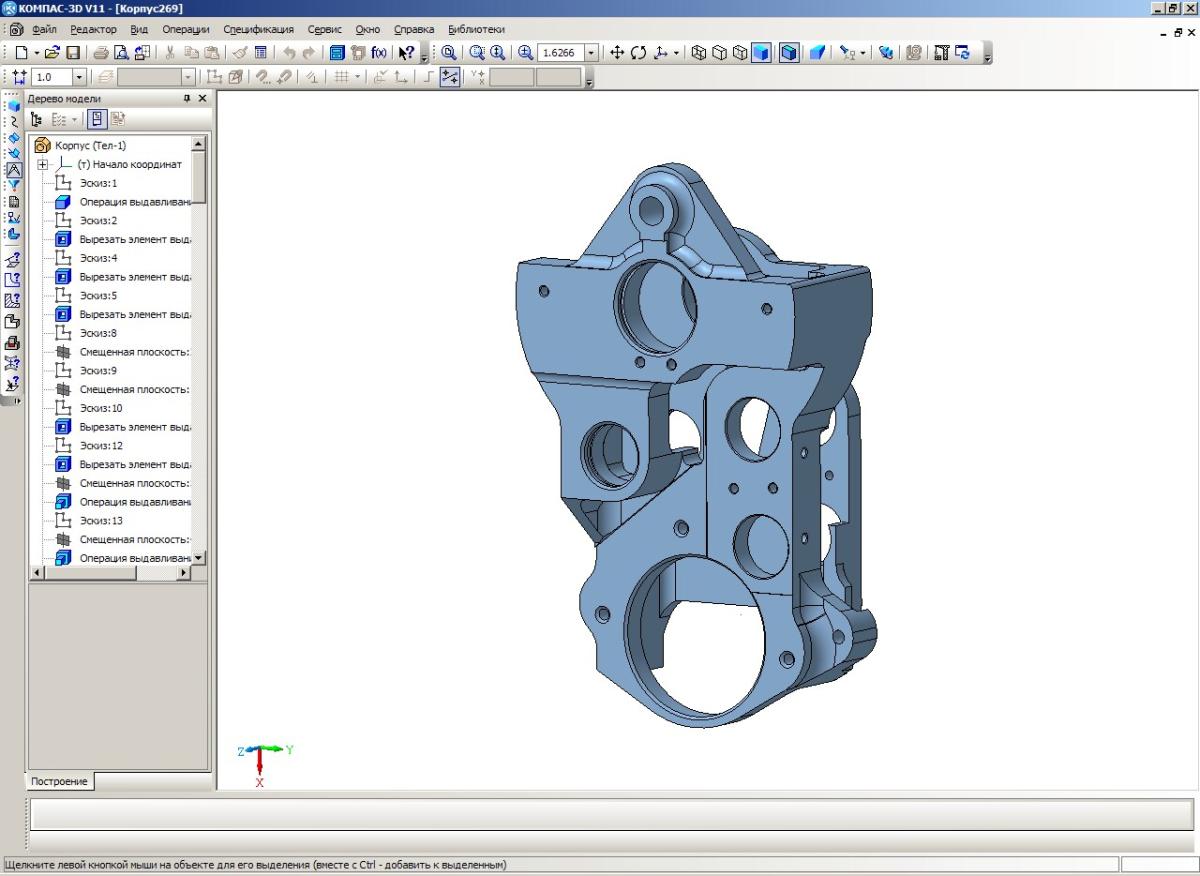The width and height of the screenshot is (1200, 876).
Task: Expand the Начало координат tree node
Action: 43,165
